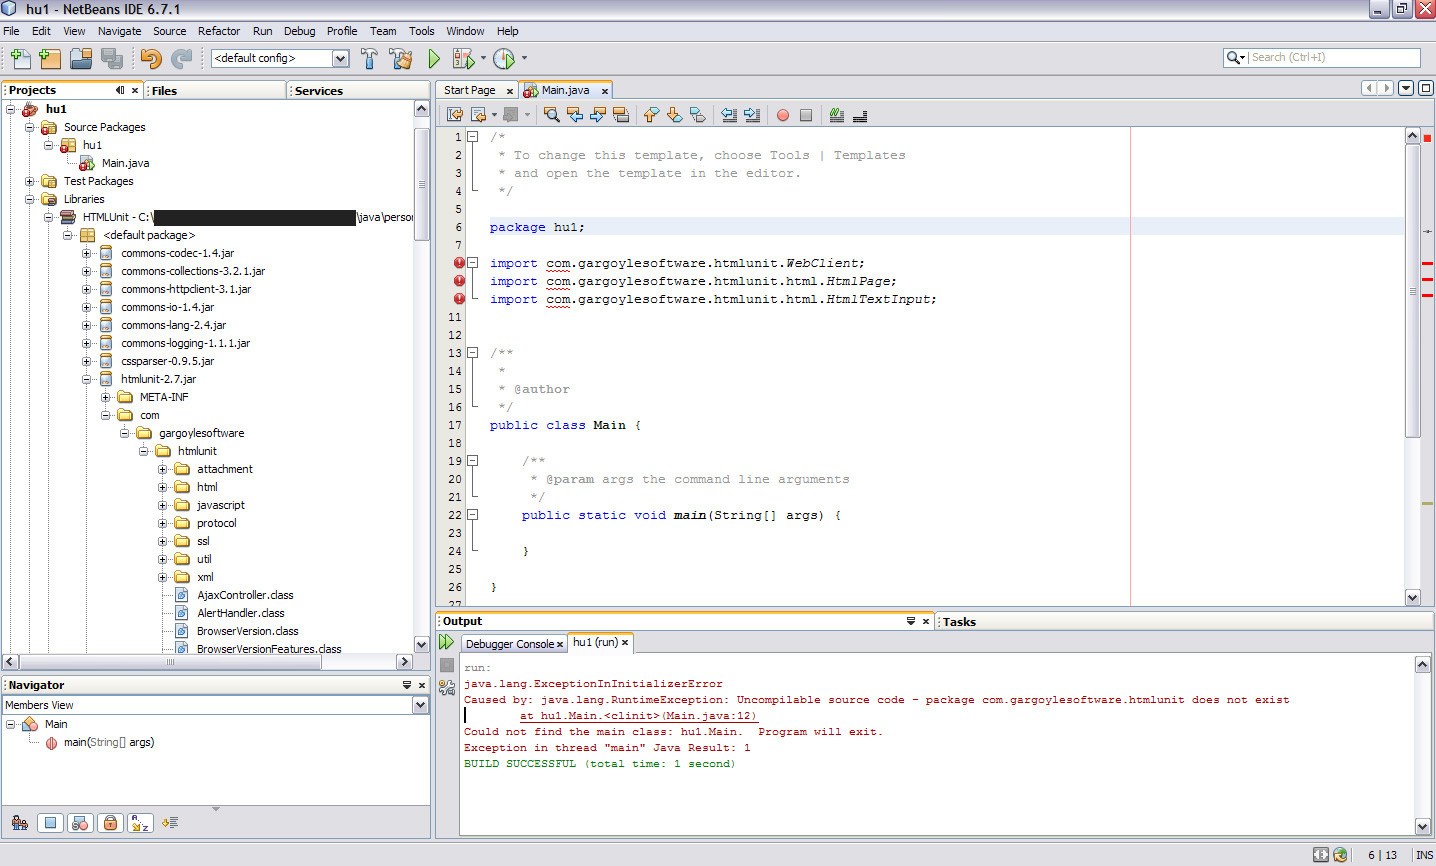Image resolution: width=1436 pixels, height=866 pixels.
Task: Open the Debugger Console tab
Action: (510, 644)
